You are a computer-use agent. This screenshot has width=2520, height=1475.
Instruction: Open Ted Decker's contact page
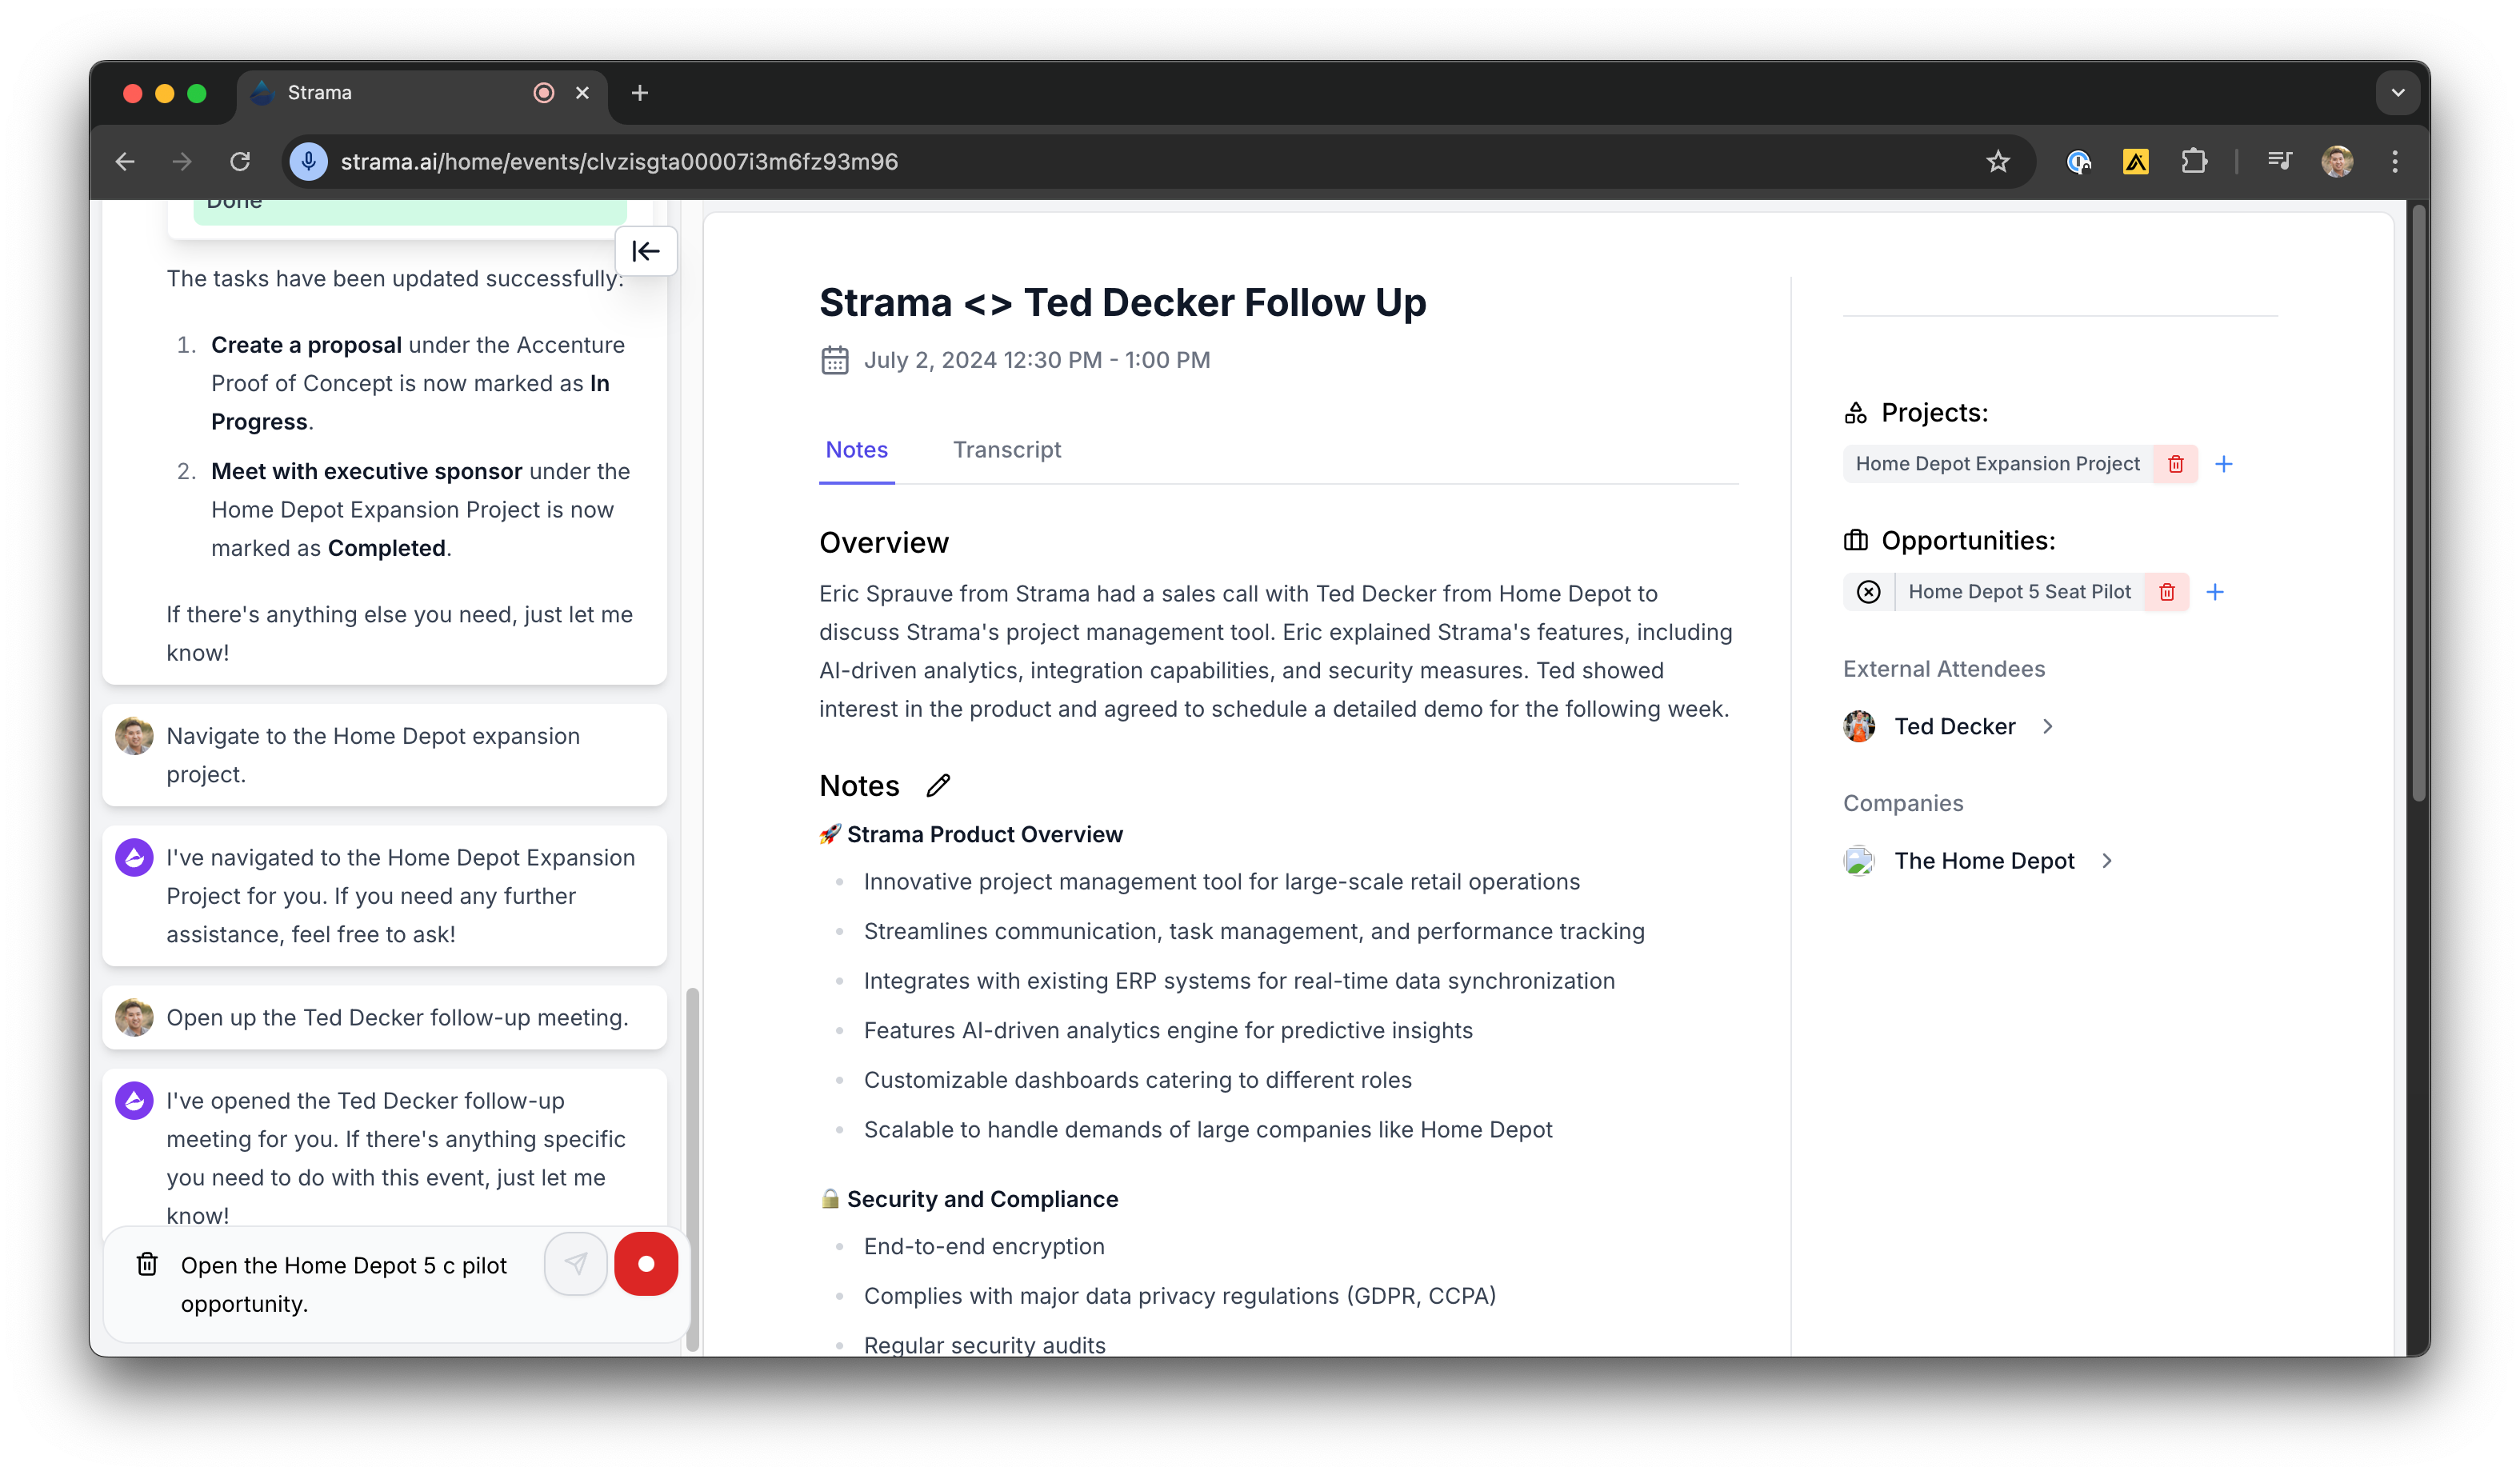click(1954, 727)
